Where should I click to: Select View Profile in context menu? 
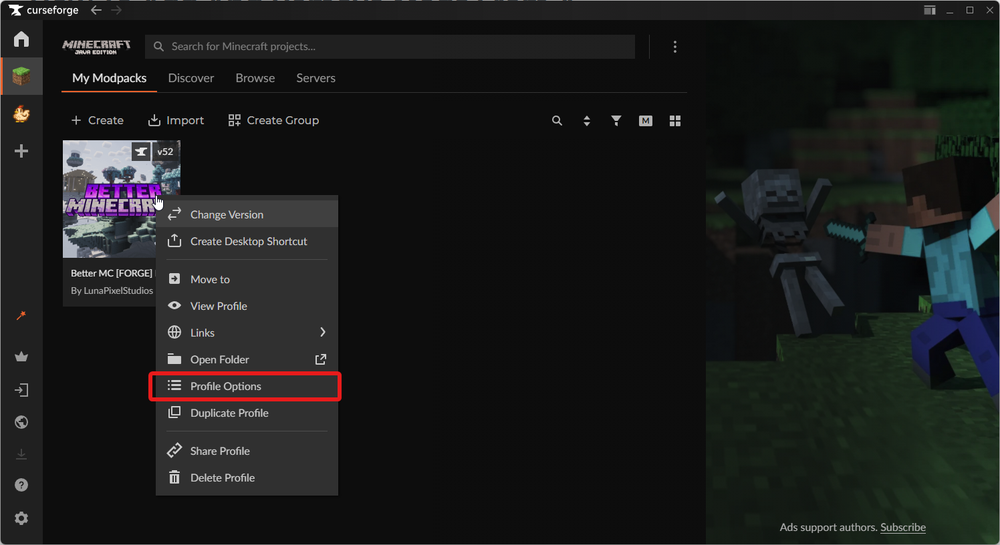point(247,306)
